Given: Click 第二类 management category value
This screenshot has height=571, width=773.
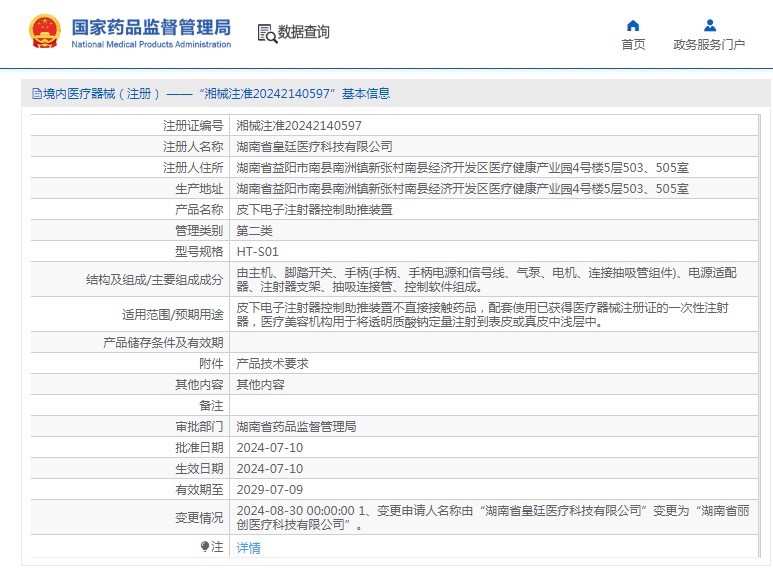Looking at the screenshot, I should pyautogui.click(x=254, y=231).
